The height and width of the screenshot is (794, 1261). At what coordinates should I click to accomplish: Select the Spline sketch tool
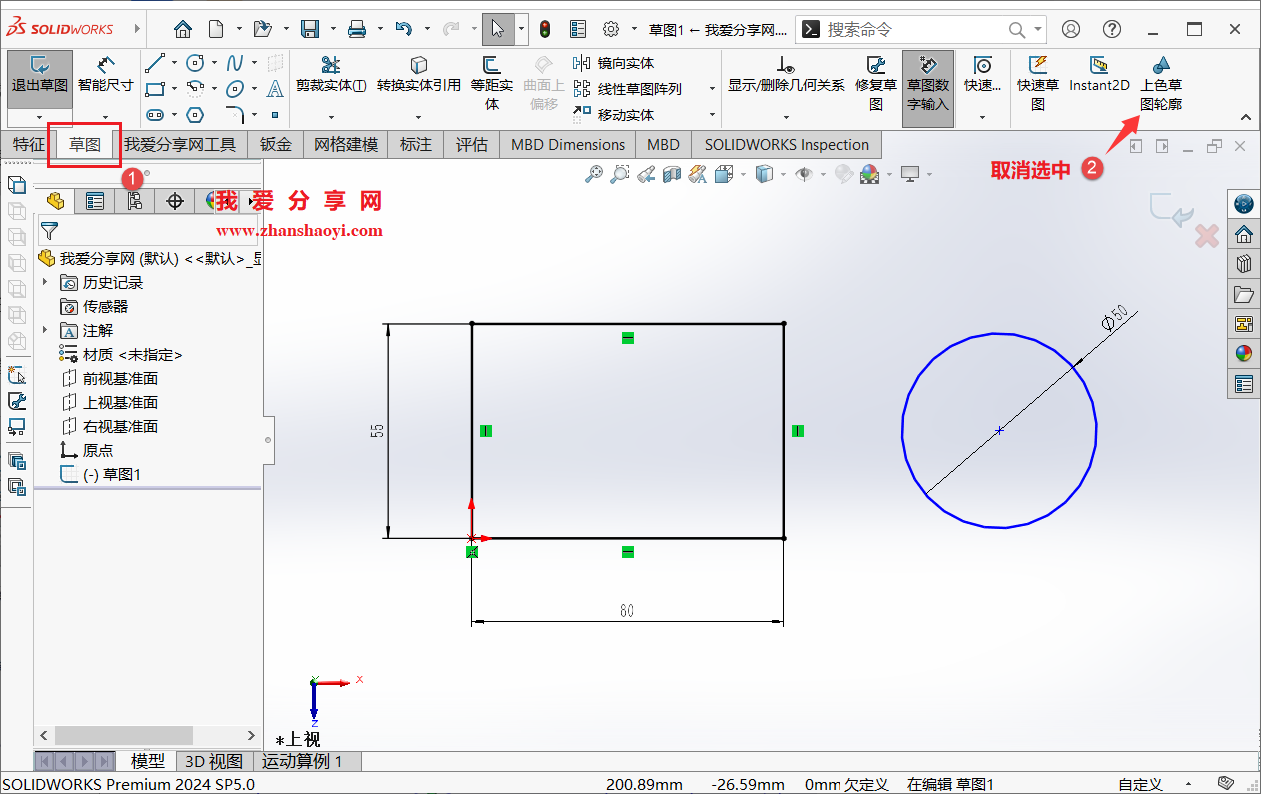coord(235,64)
